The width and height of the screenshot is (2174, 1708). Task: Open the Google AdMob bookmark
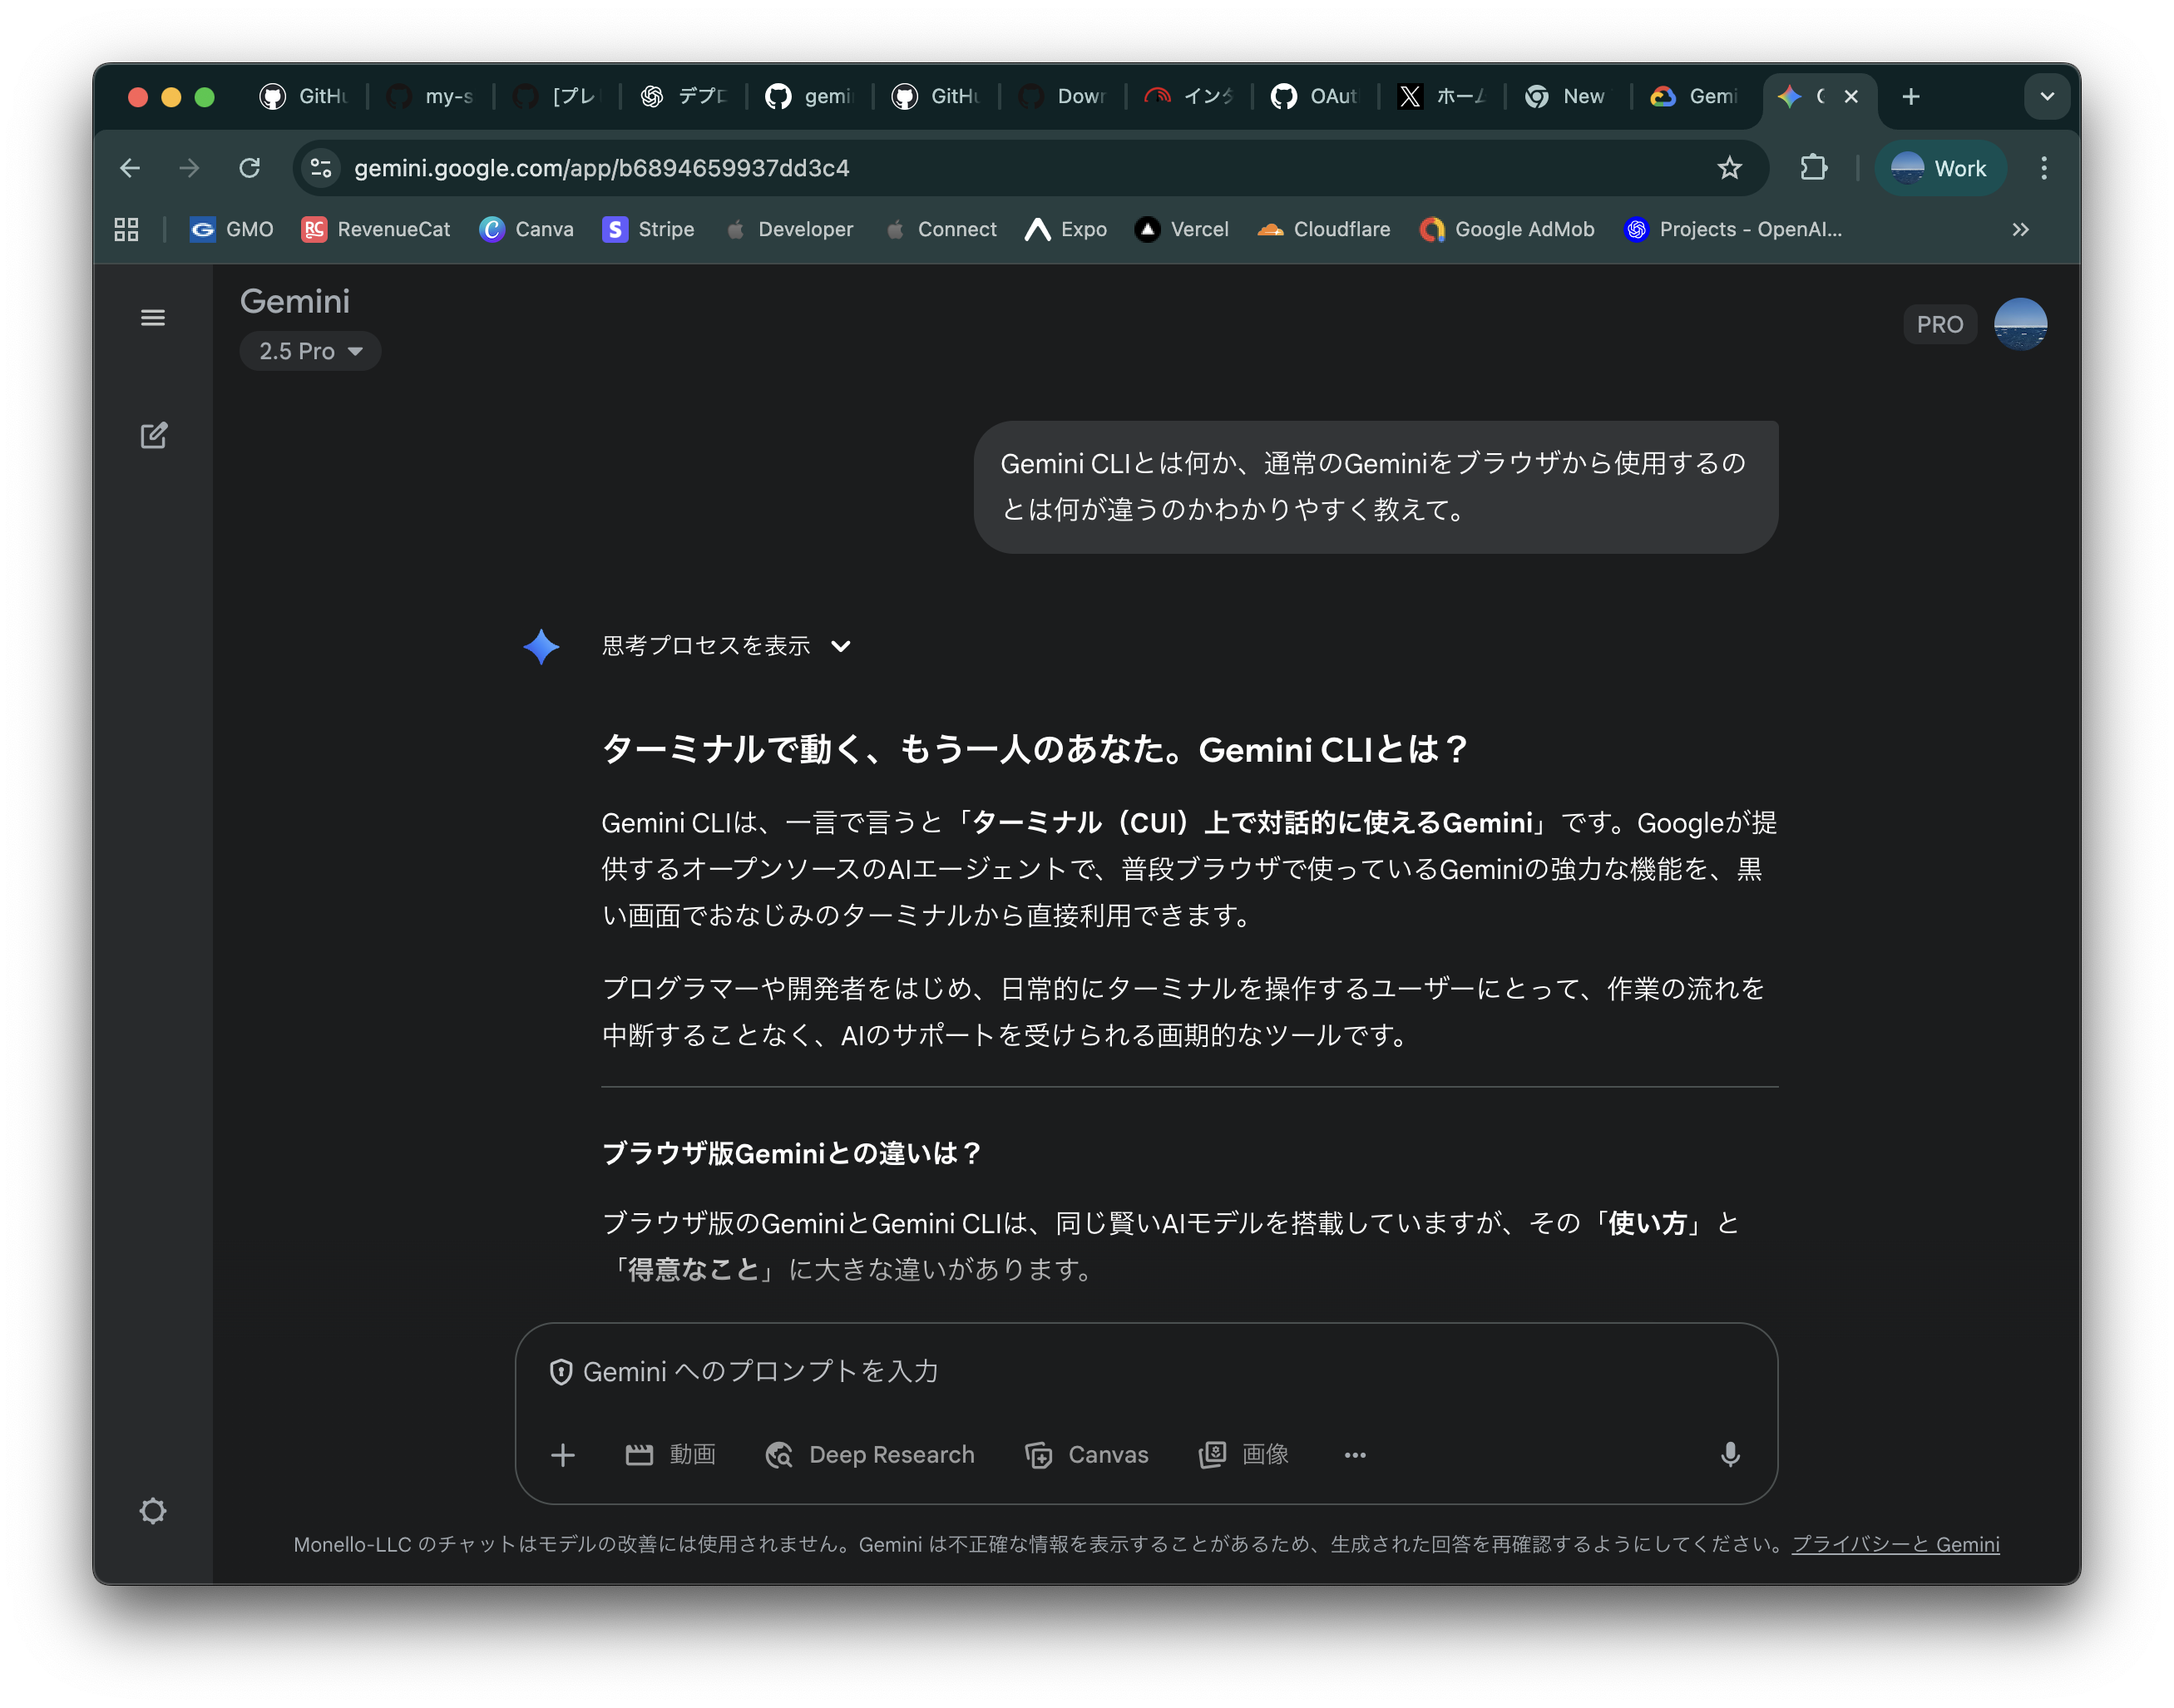coord(1507,229)
